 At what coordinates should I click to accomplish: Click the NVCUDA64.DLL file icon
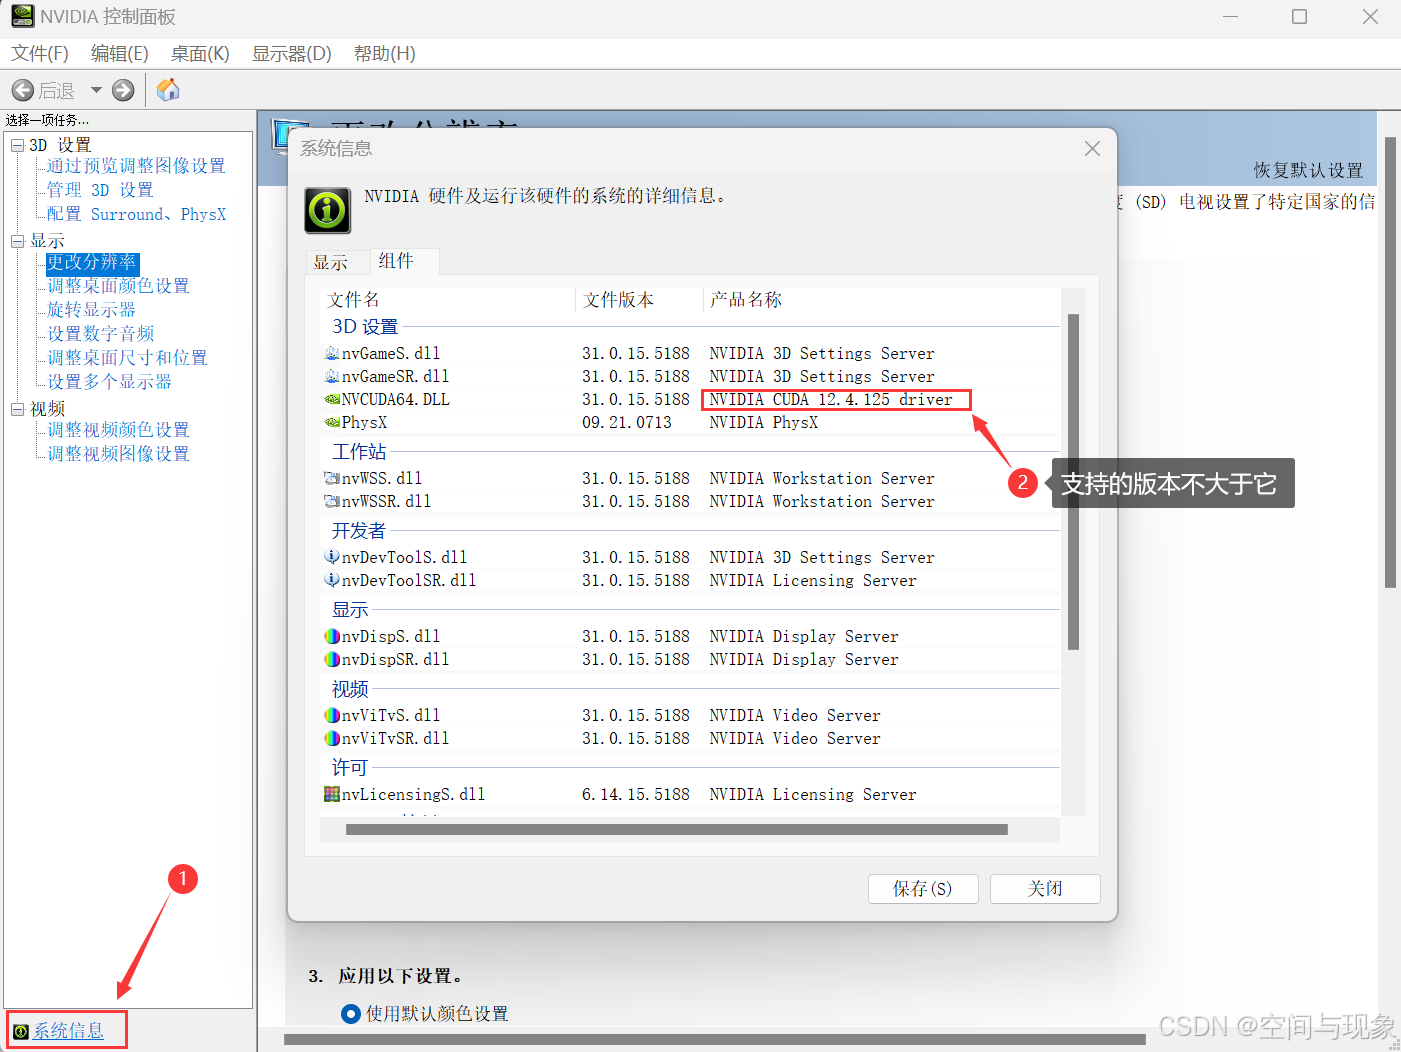(332, 399)
